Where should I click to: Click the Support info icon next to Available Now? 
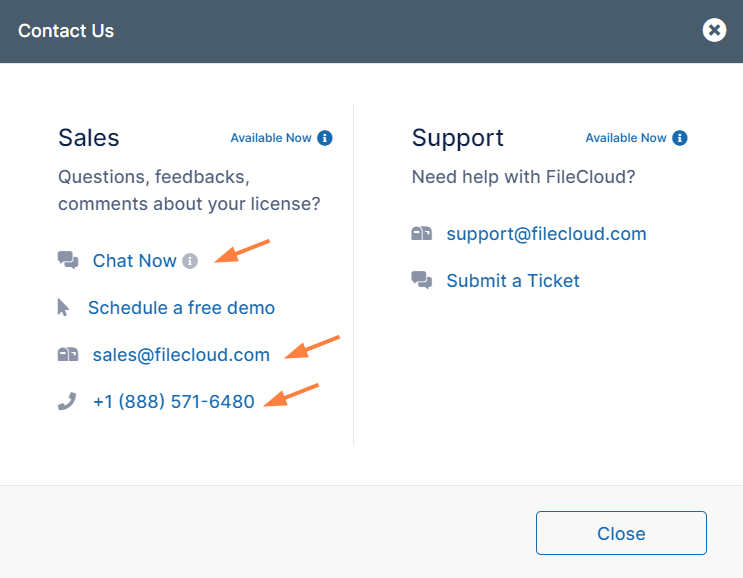click(x=680, y=138)
